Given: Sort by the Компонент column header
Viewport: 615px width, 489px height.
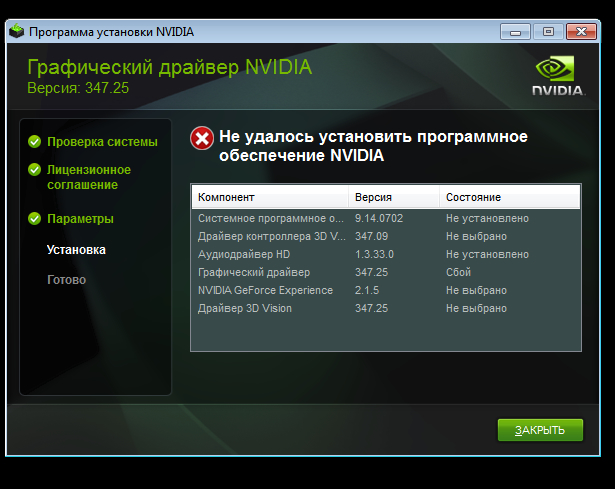Looking at the screenshot, I should [x=270, y=197].
